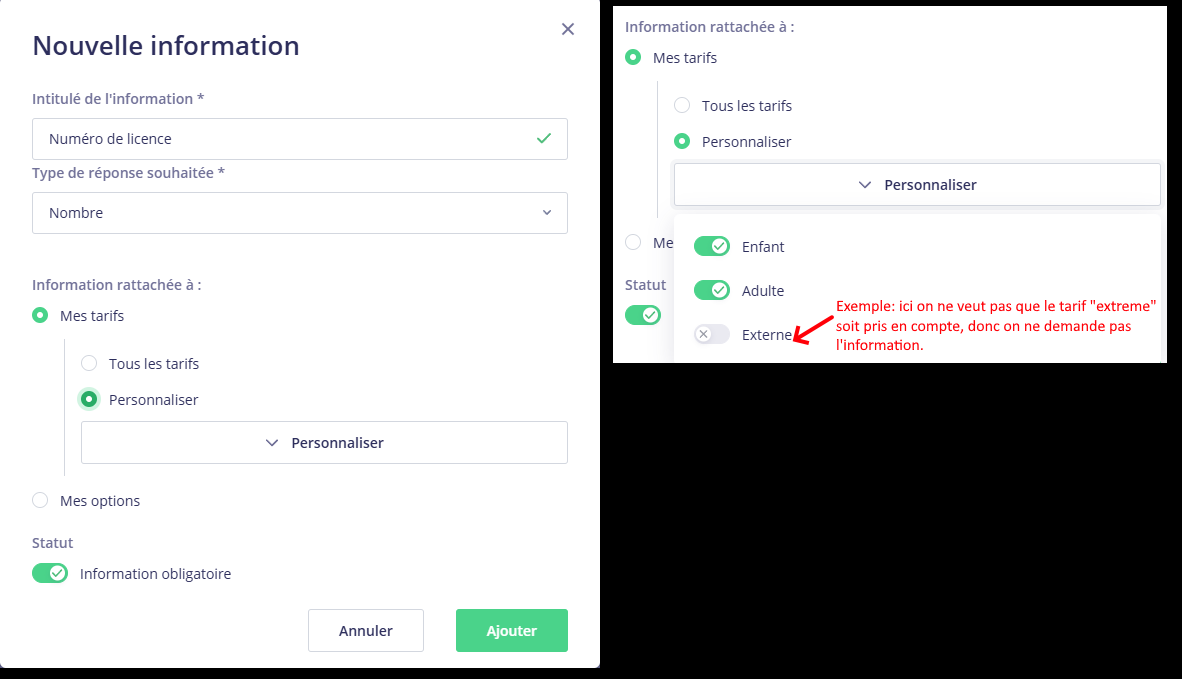Select Personnaliser radio button in dialog
The width and height of the screenshot is (1182, 679).
[x=89, y=400]
